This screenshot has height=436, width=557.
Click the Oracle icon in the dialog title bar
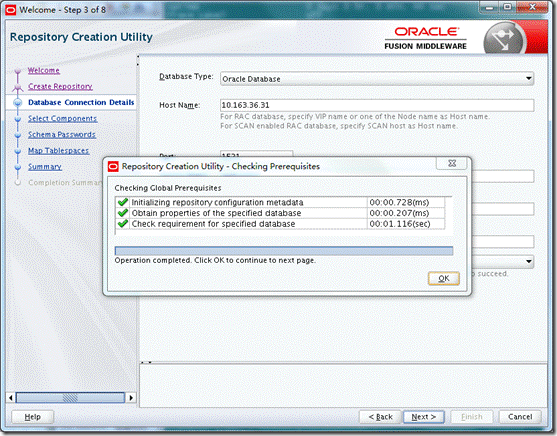pos(113,166)
